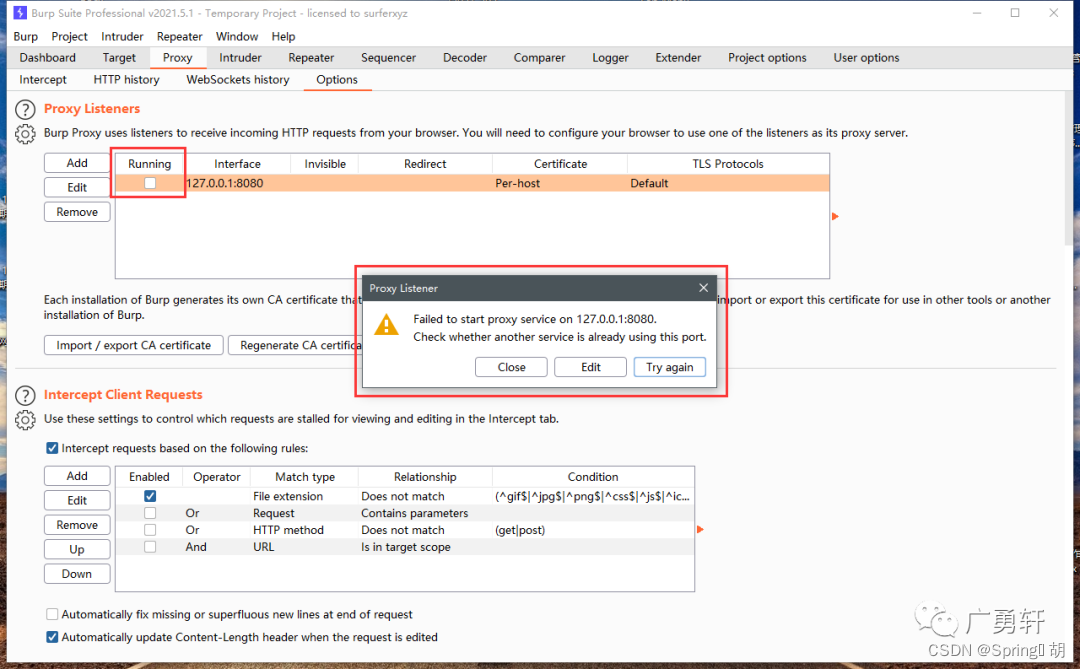Switch to the Intercept sub-tab
This screenshot has width=1080, height=669.
pyautogui.click(x=43, y=80)
